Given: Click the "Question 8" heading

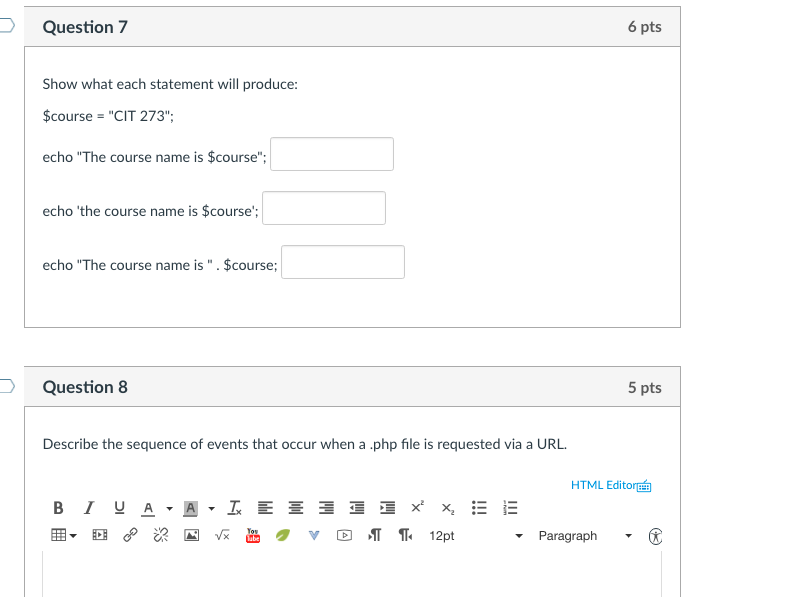Looking at the screenshot, I should click(x=85, y=387).
